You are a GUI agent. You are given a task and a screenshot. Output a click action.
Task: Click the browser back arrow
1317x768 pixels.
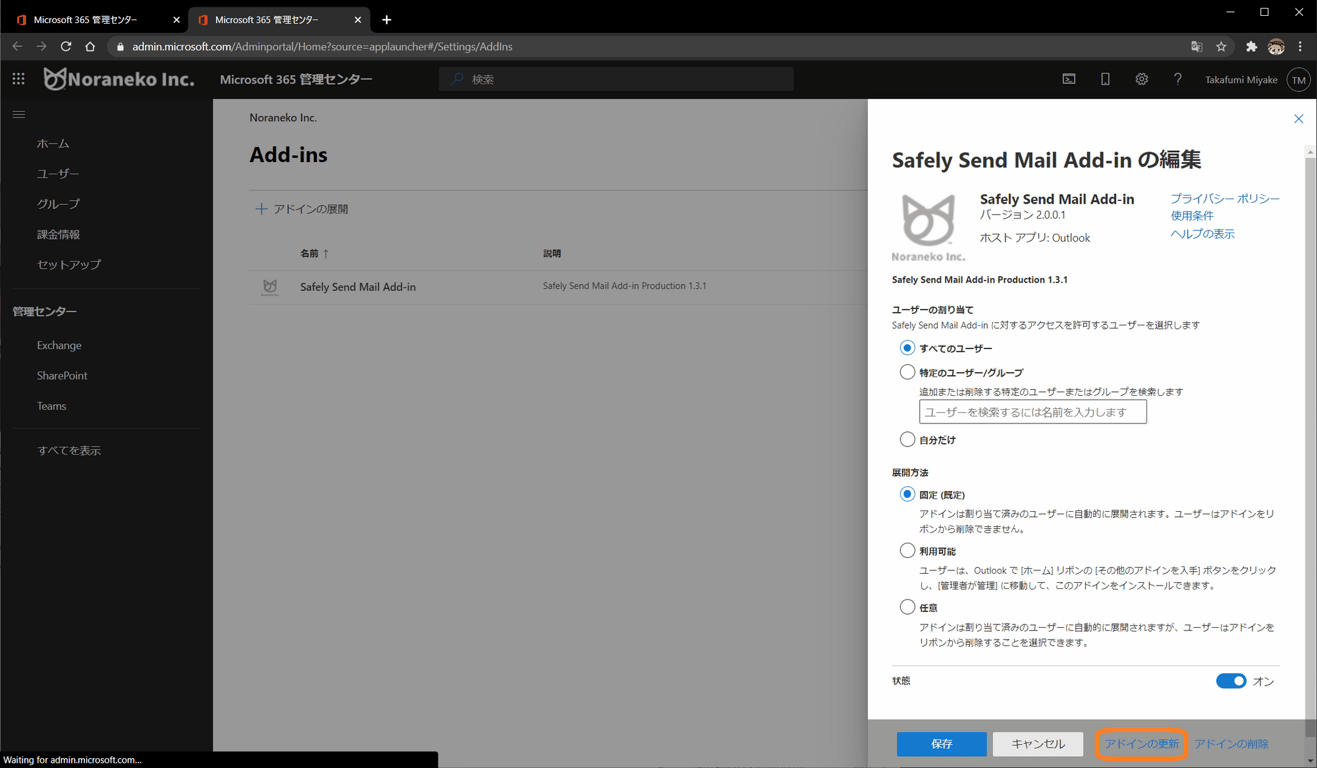coord(17,46)
